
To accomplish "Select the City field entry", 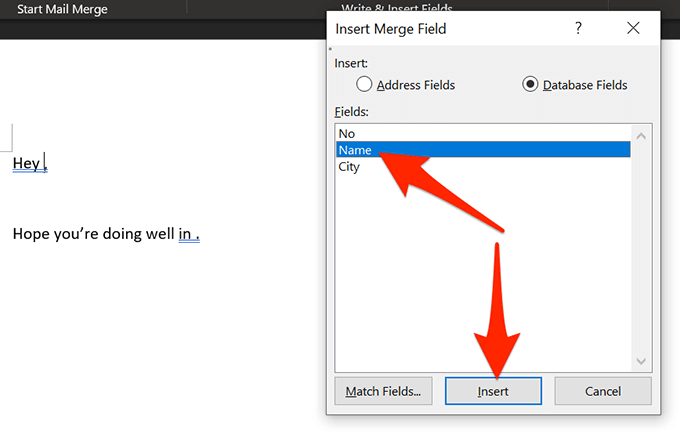I will coord(349,167).
